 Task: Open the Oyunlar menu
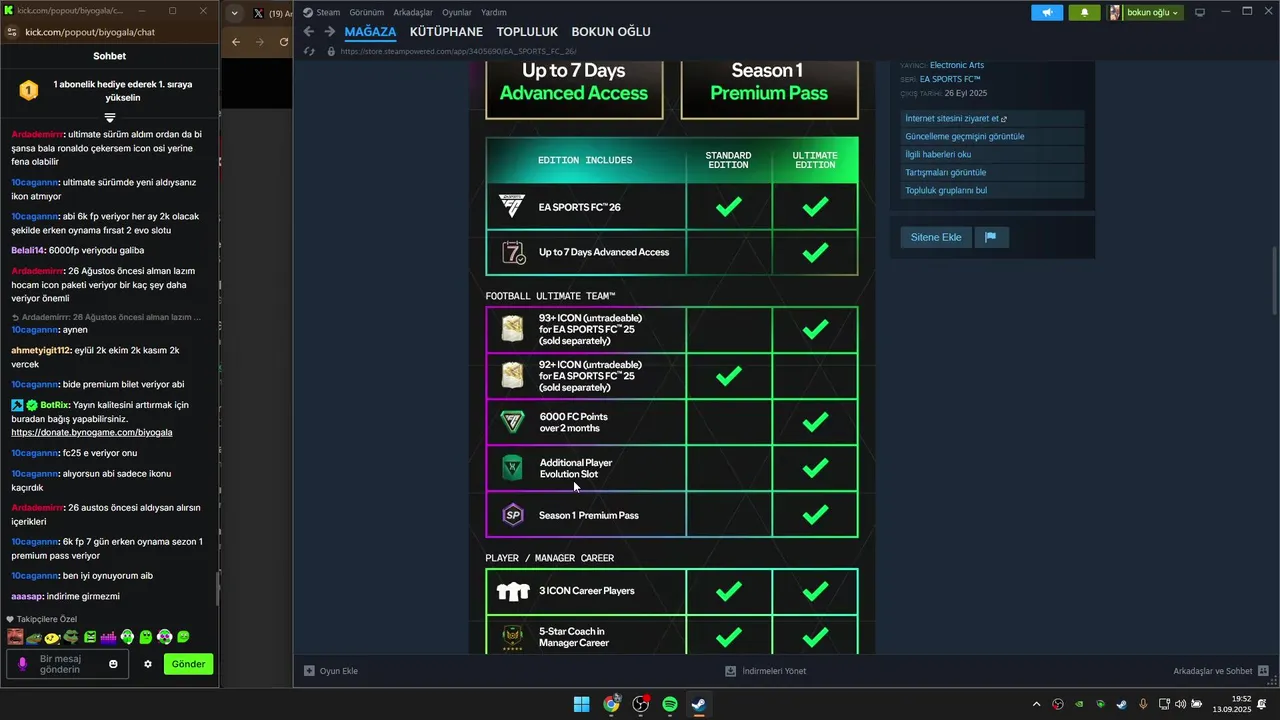(457, 13)
